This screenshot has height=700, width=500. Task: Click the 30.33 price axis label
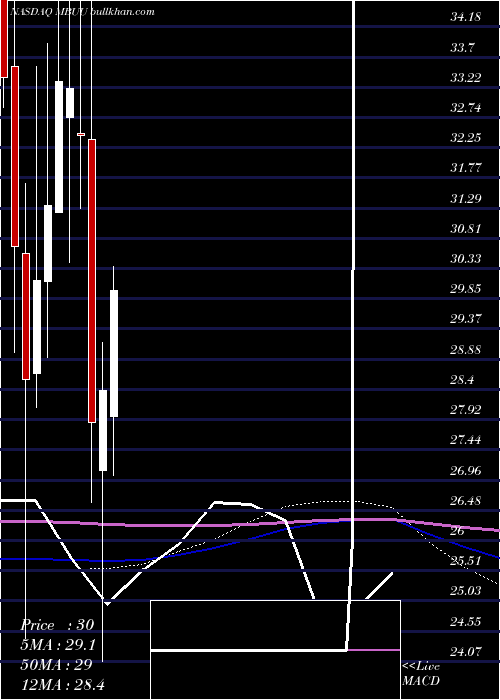[466, 258]
